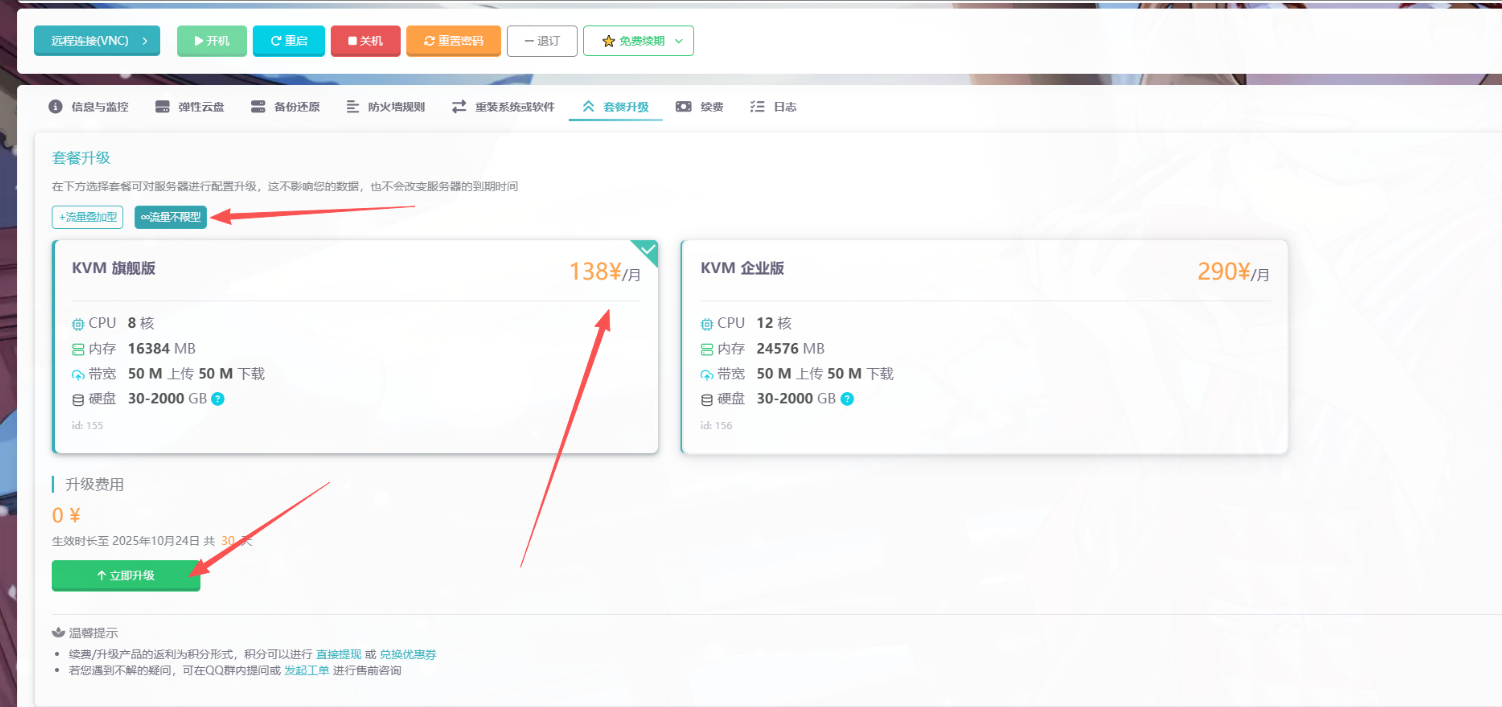Click the banknote icon beside 续费

pos(684,107)
